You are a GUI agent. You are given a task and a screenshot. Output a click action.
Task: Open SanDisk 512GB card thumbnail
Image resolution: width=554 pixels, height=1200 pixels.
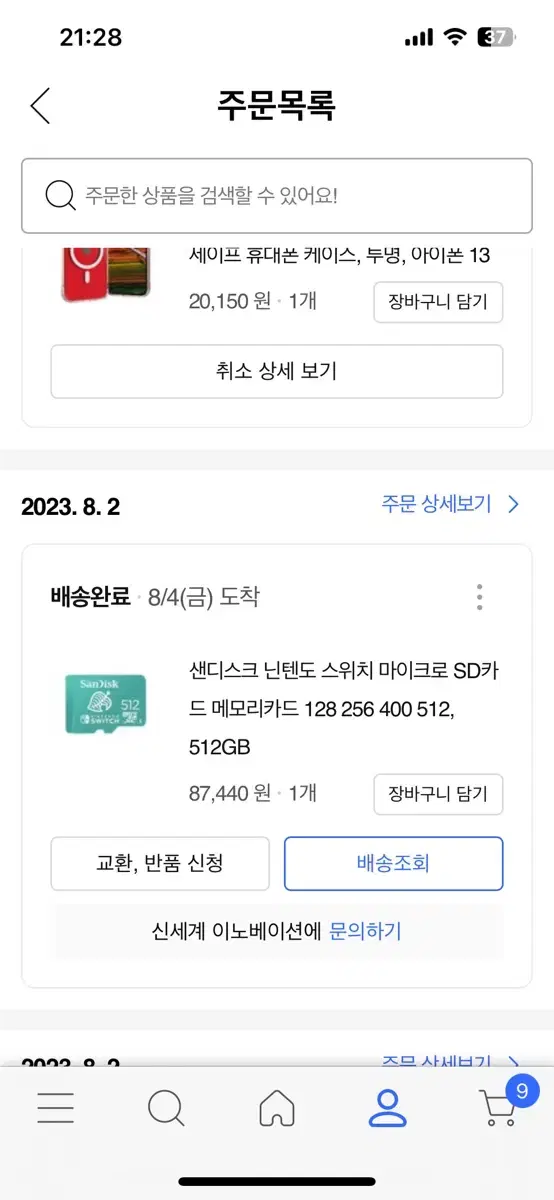106,704
